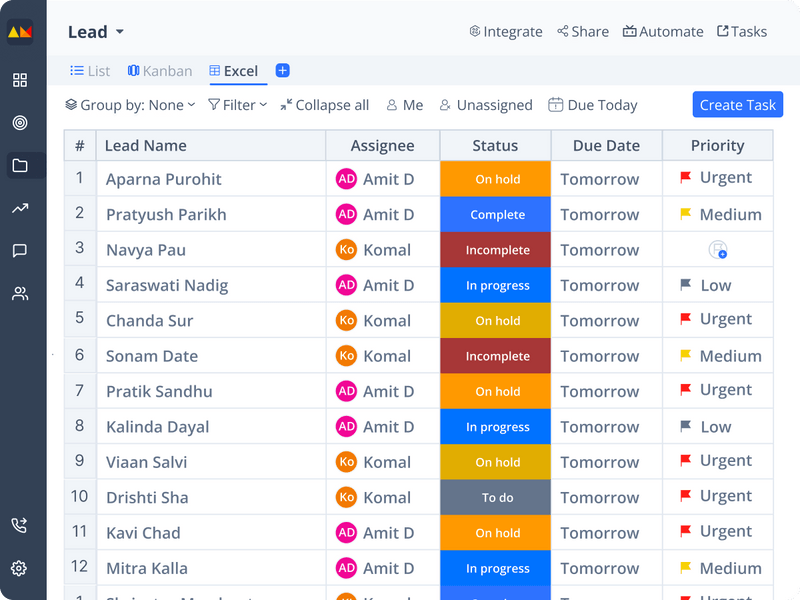This screenshot has height=600, width=800.
Task: Toggle the Me filter in the toolbar
Action: (404, 105)
